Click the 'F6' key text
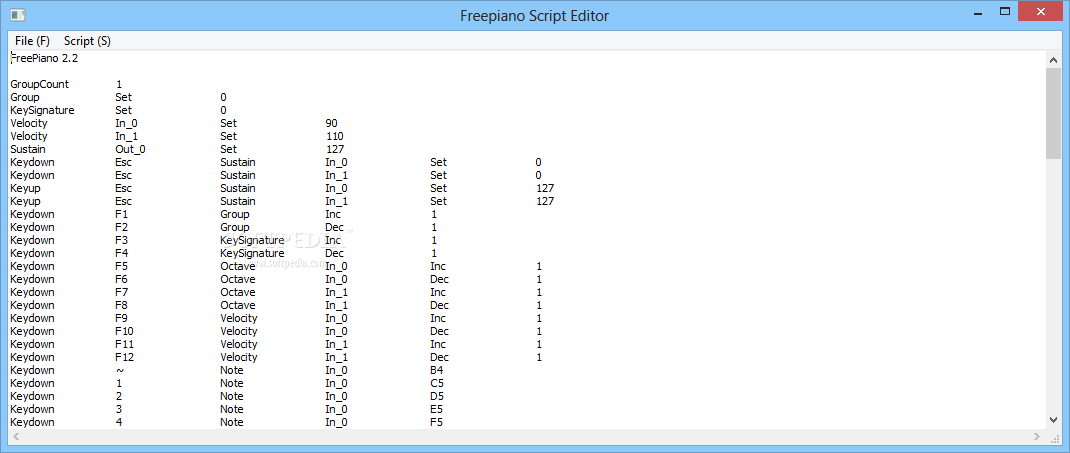 (122, 279)
